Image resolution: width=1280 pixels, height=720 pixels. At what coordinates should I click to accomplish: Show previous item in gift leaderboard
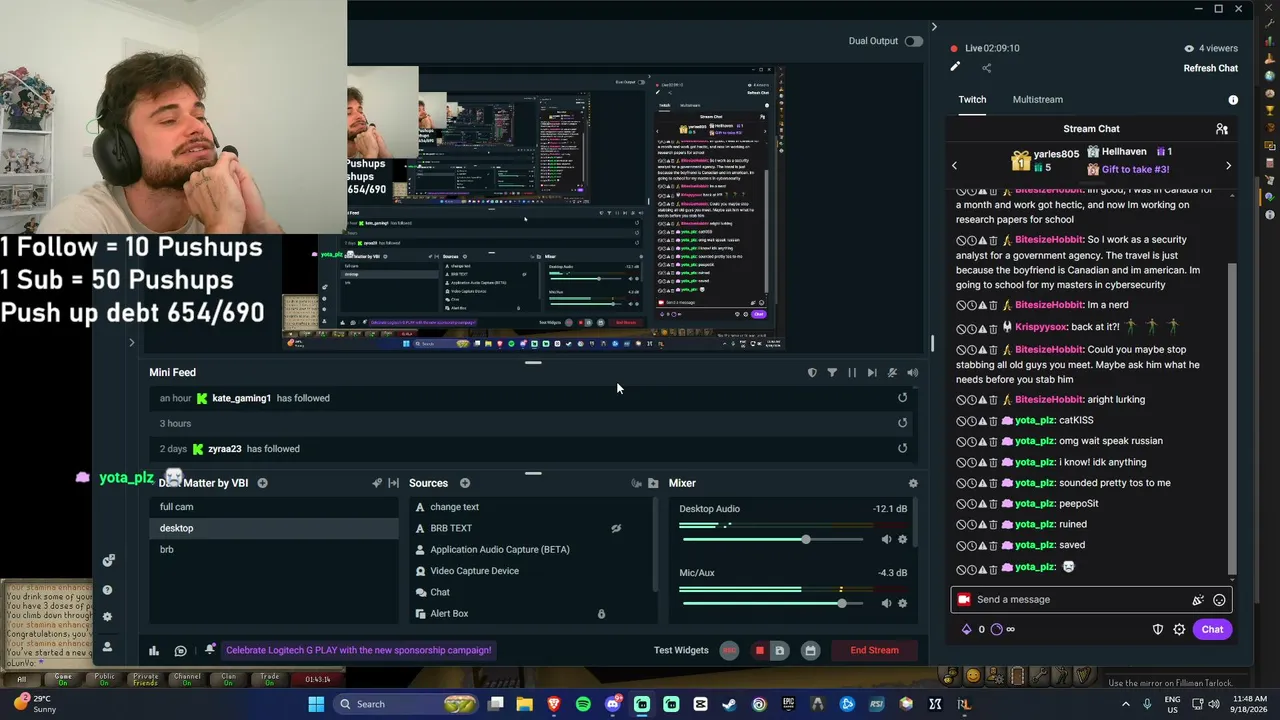pyautogui.click(x=954, y=166)
